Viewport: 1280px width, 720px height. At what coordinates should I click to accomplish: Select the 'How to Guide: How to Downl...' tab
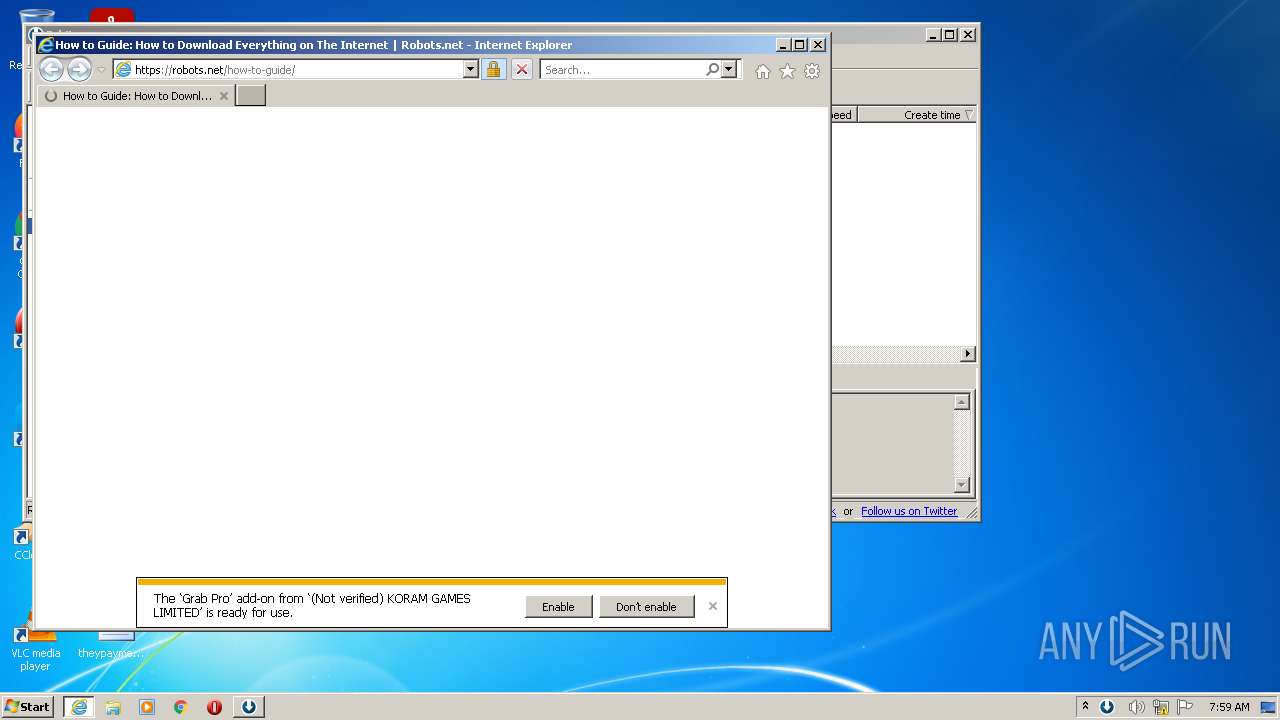[x=136, y=96]
